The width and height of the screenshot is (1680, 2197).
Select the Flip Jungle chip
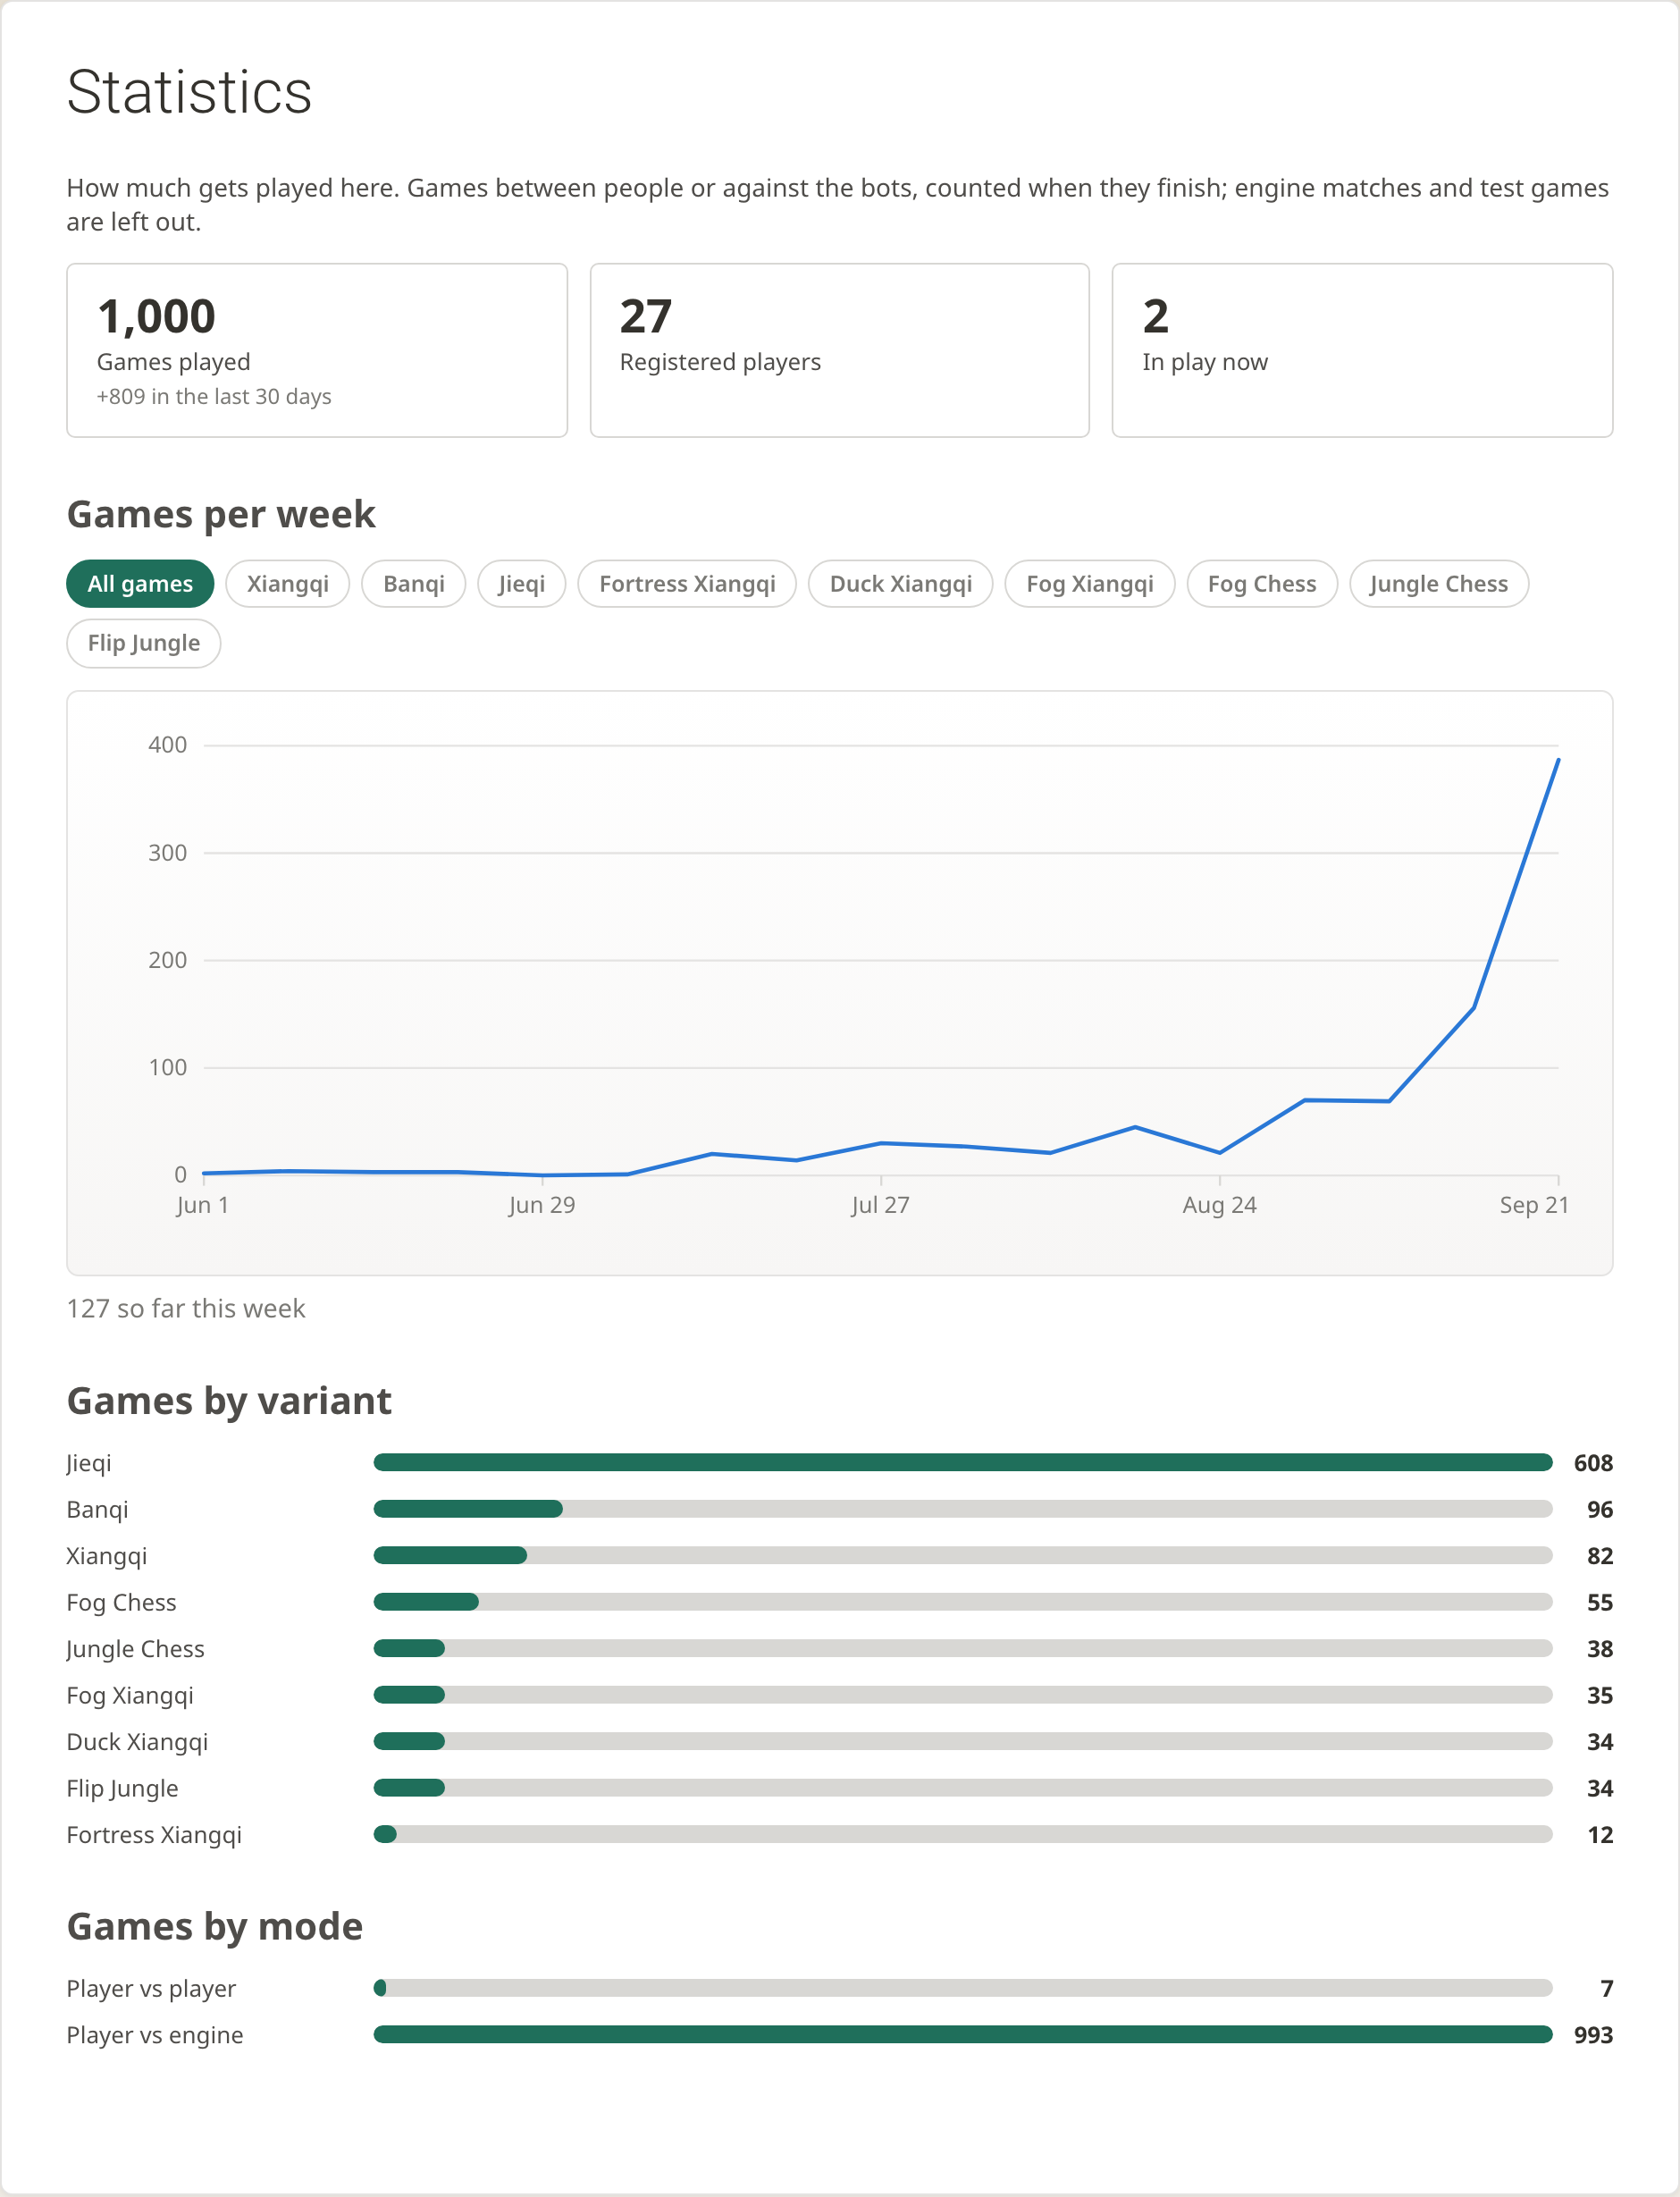click(x=143, y=643)
